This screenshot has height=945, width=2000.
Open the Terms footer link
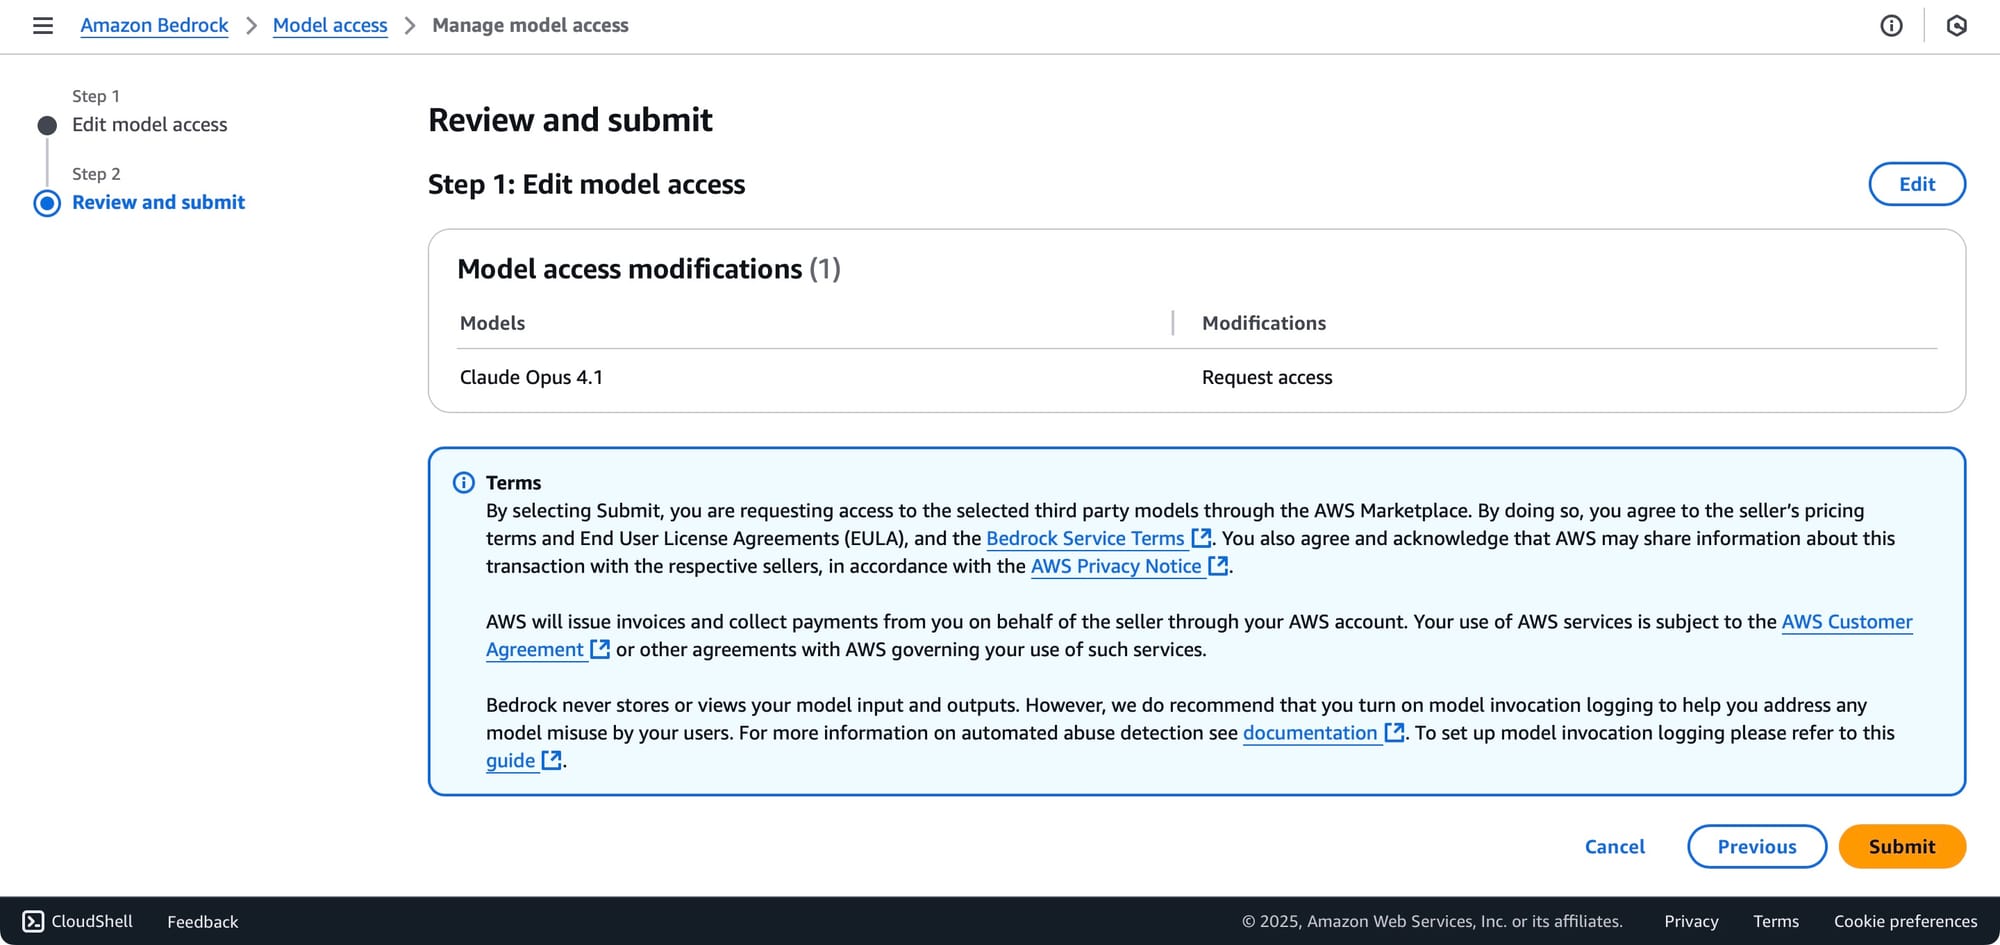point(1776,921)
